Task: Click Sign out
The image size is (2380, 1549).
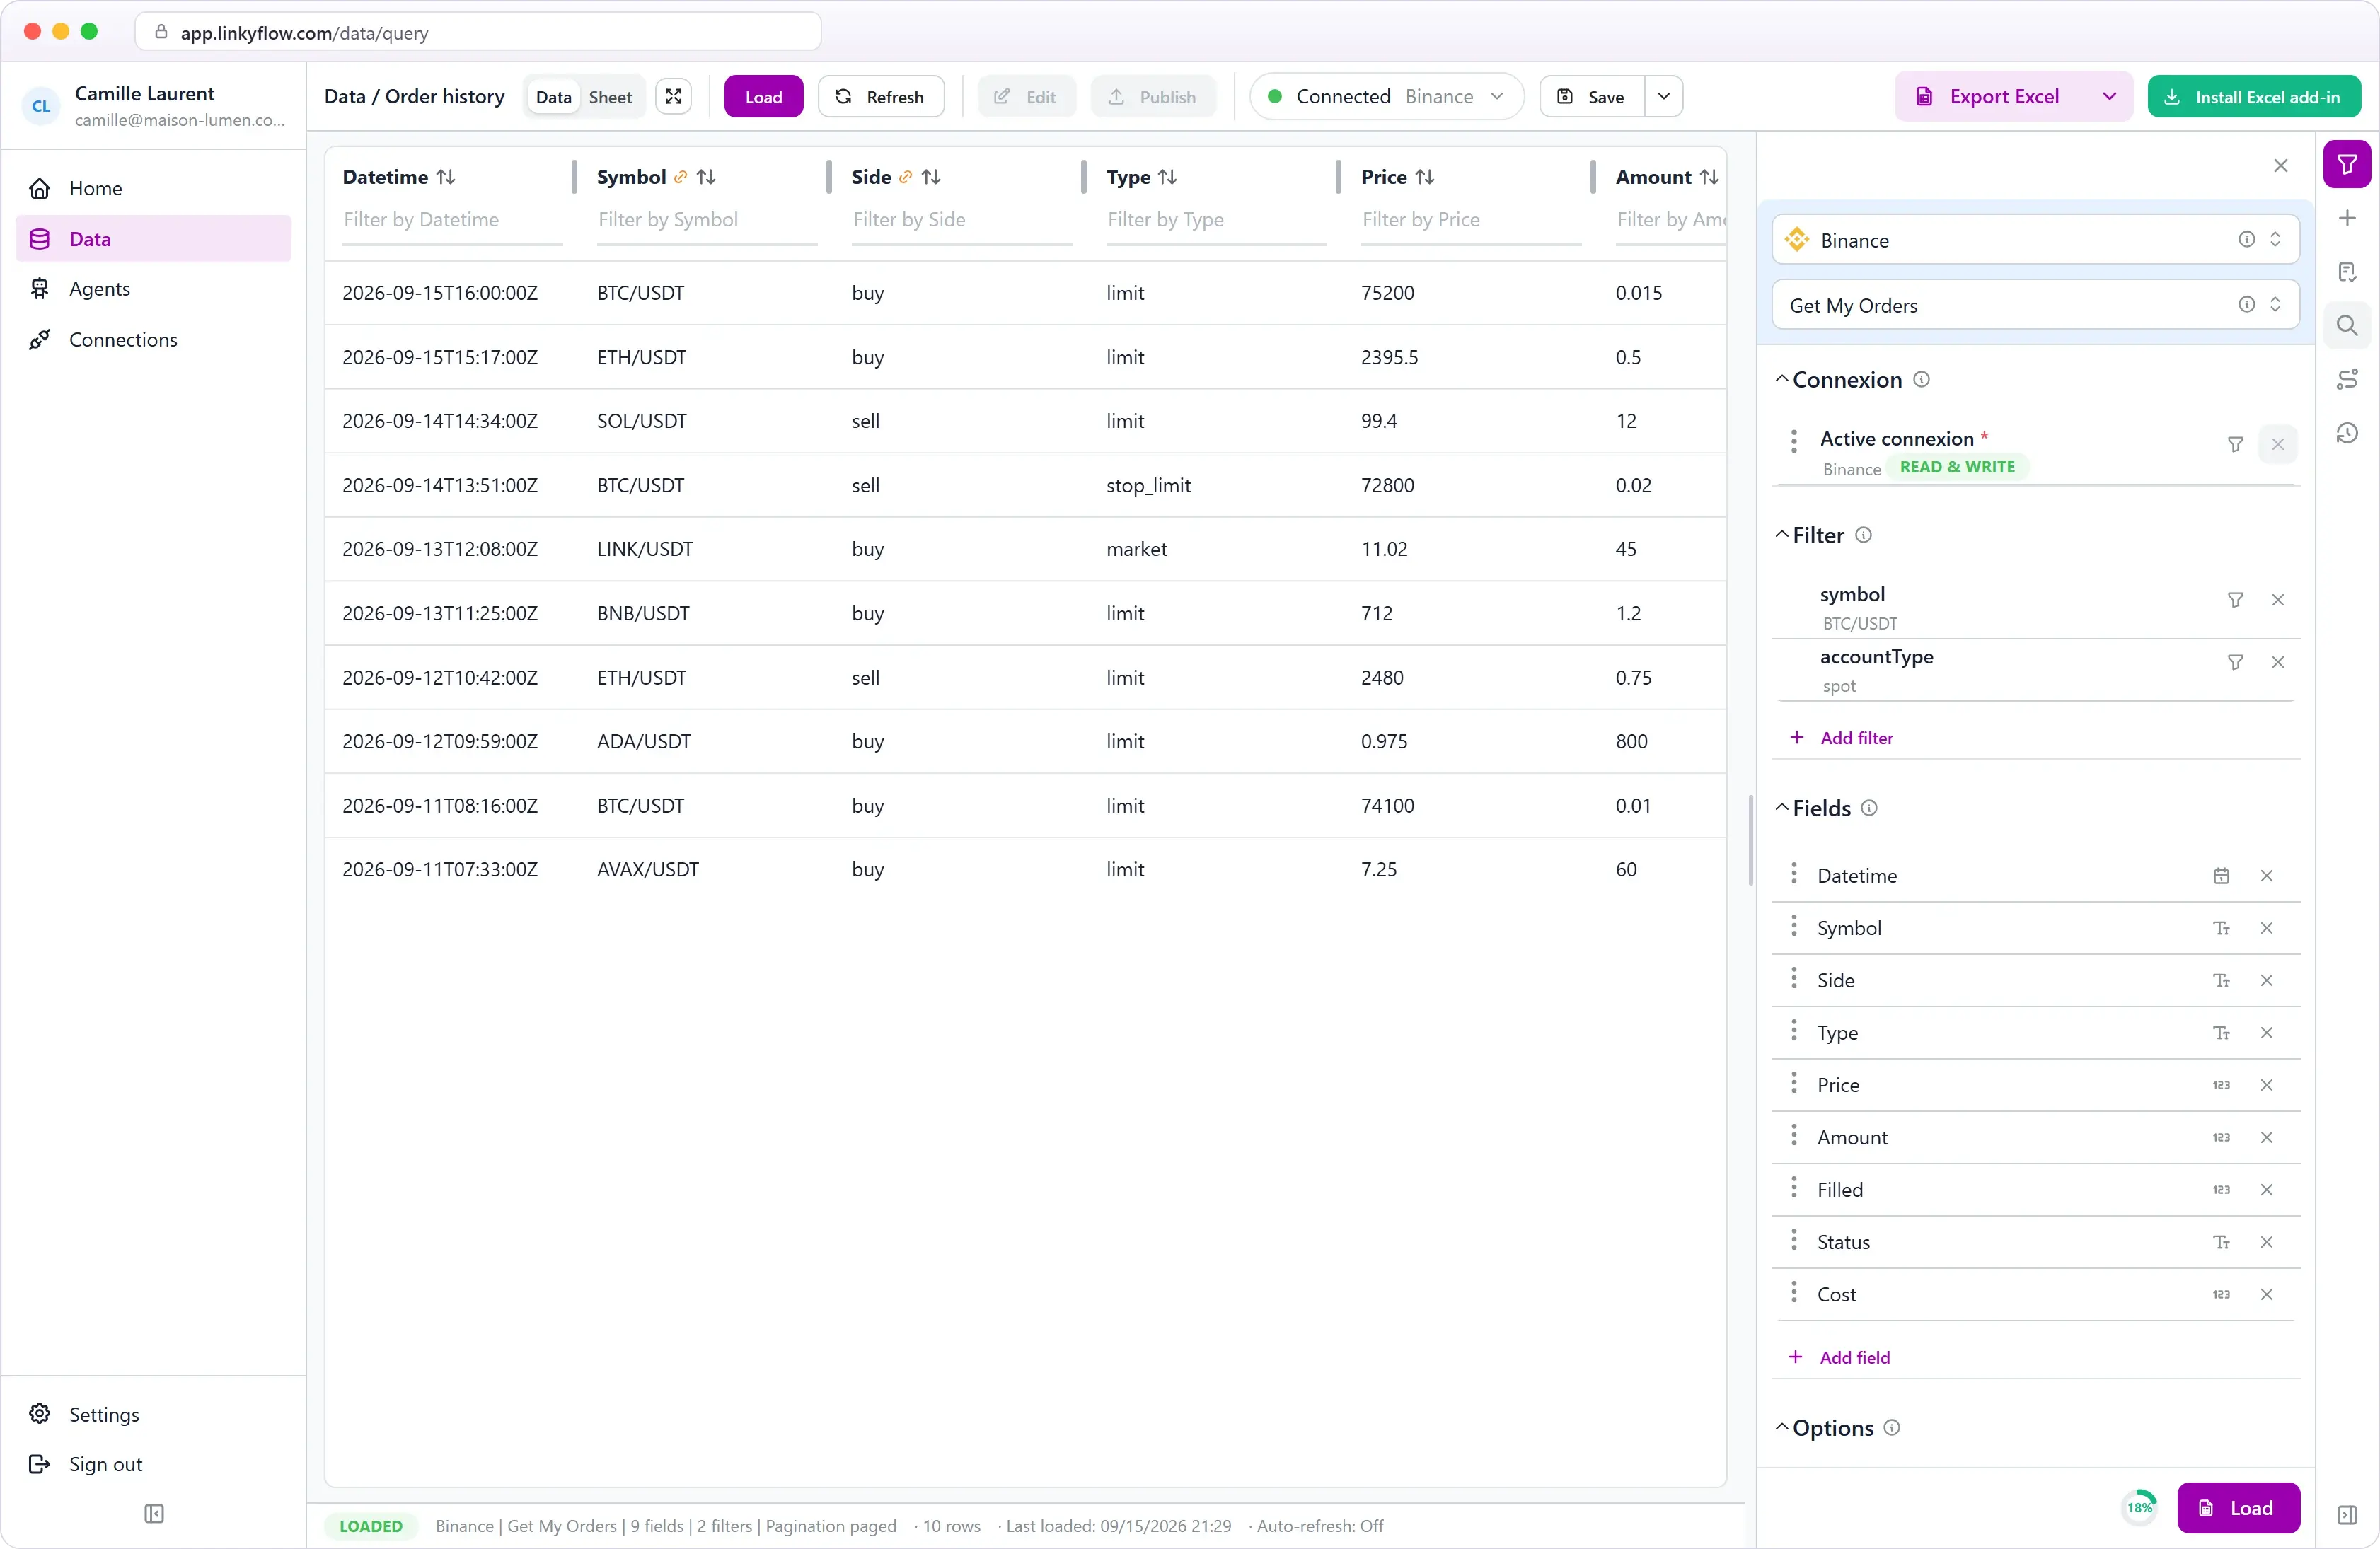Action: (153, 1464)
